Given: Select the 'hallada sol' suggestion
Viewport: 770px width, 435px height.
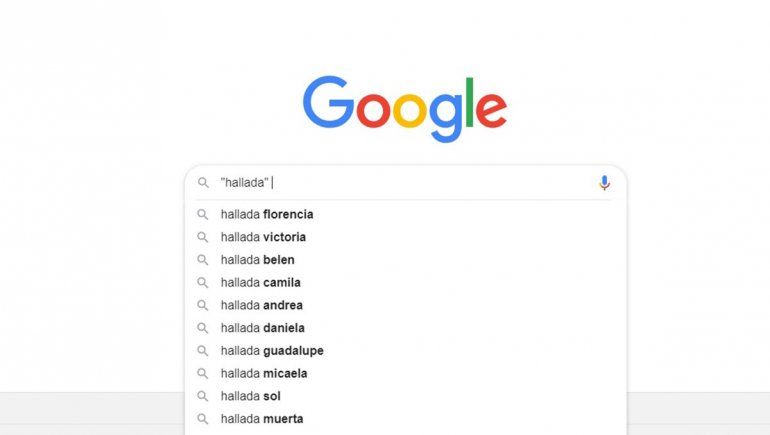Looking at the screenshot, I should click(x=250, y=396).
